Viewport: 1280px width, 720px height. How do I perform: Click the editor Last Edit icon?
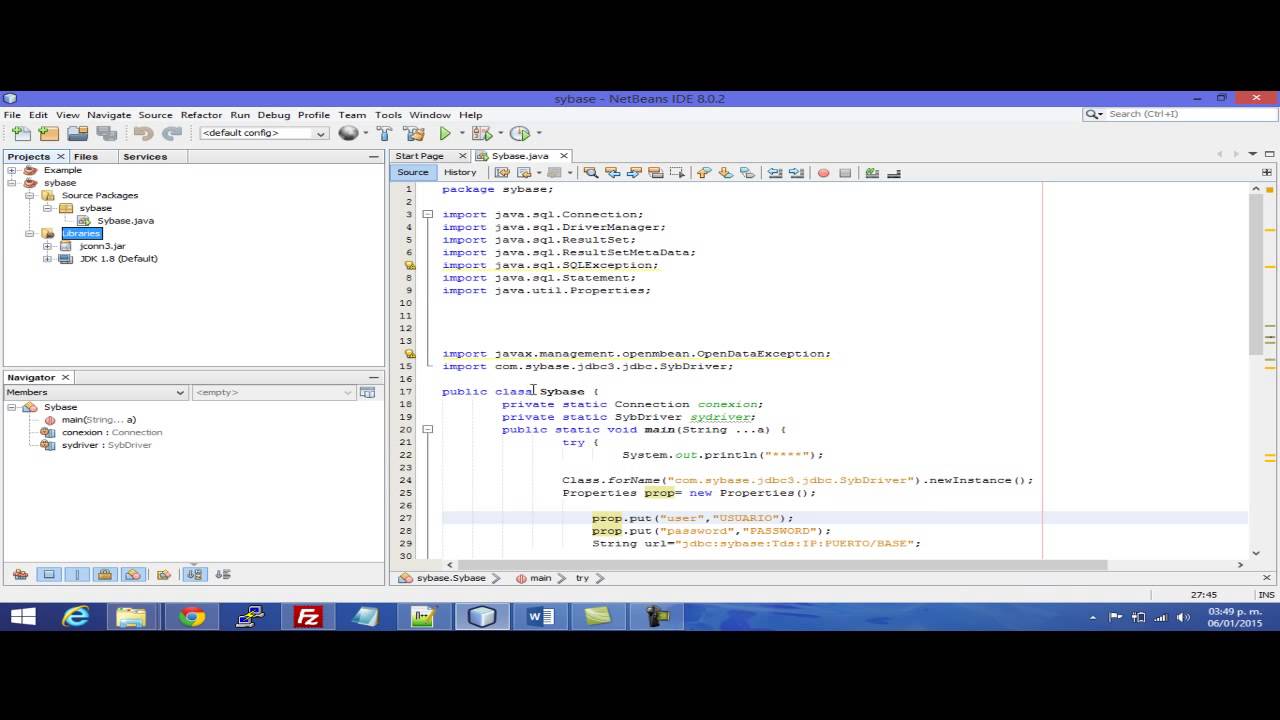[502, 173]
